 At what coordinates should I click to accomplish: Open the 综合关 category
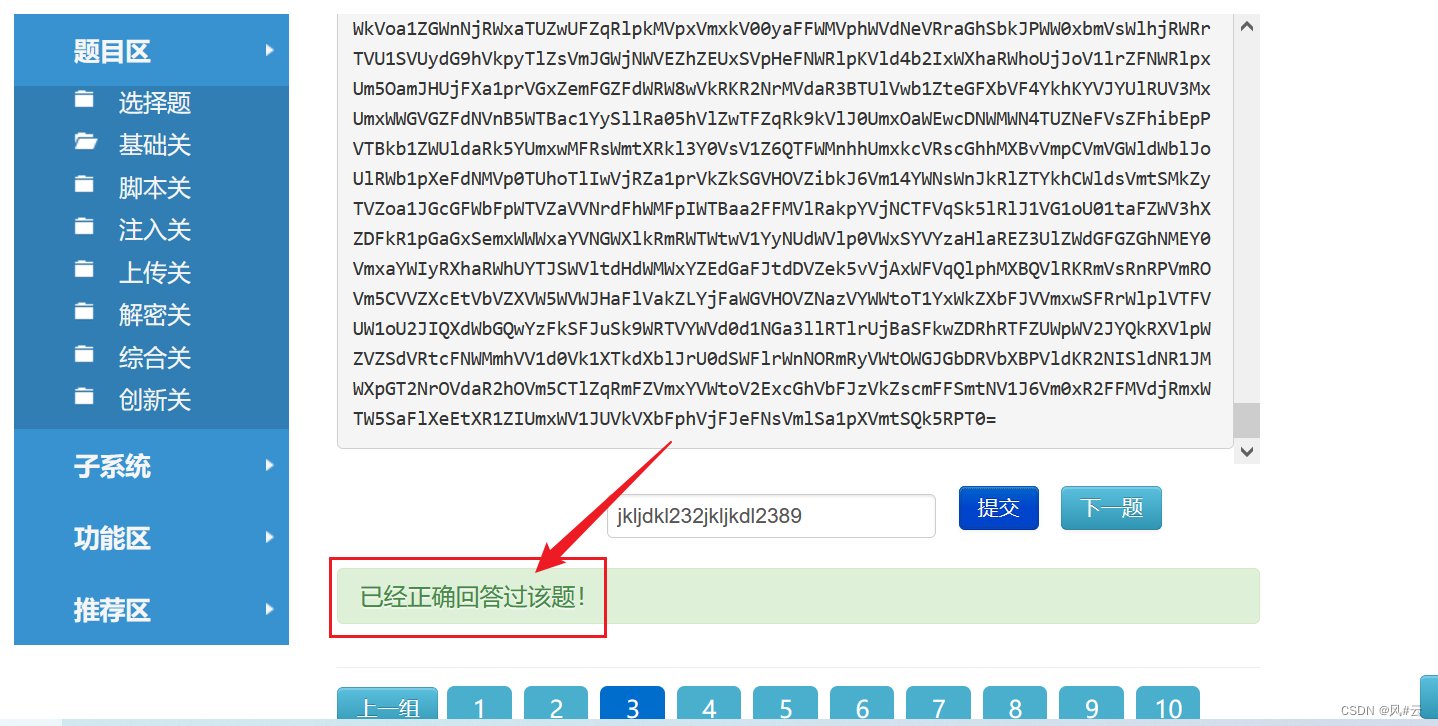[155, 357]
